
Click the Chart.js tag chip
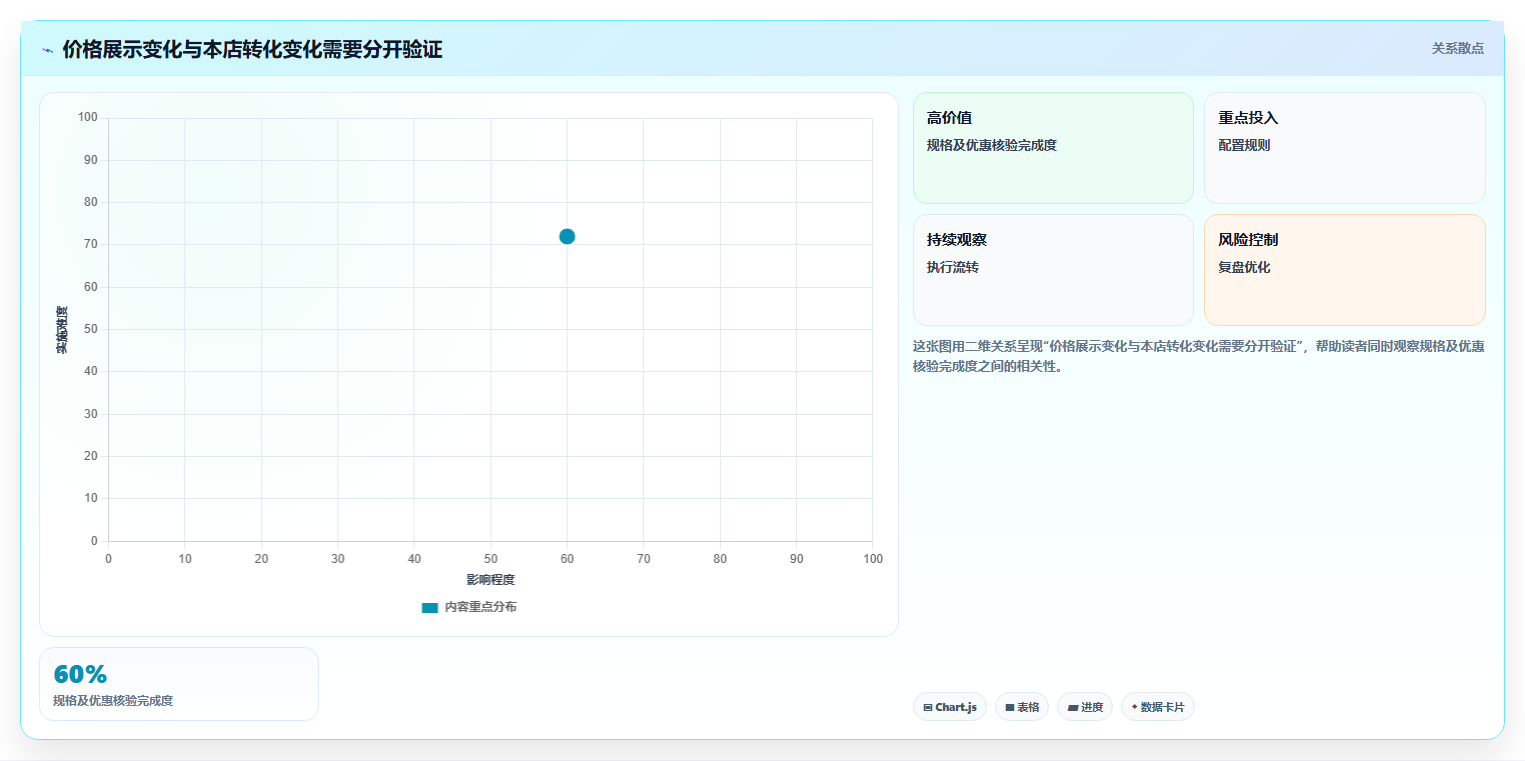(x=949, y=707)
